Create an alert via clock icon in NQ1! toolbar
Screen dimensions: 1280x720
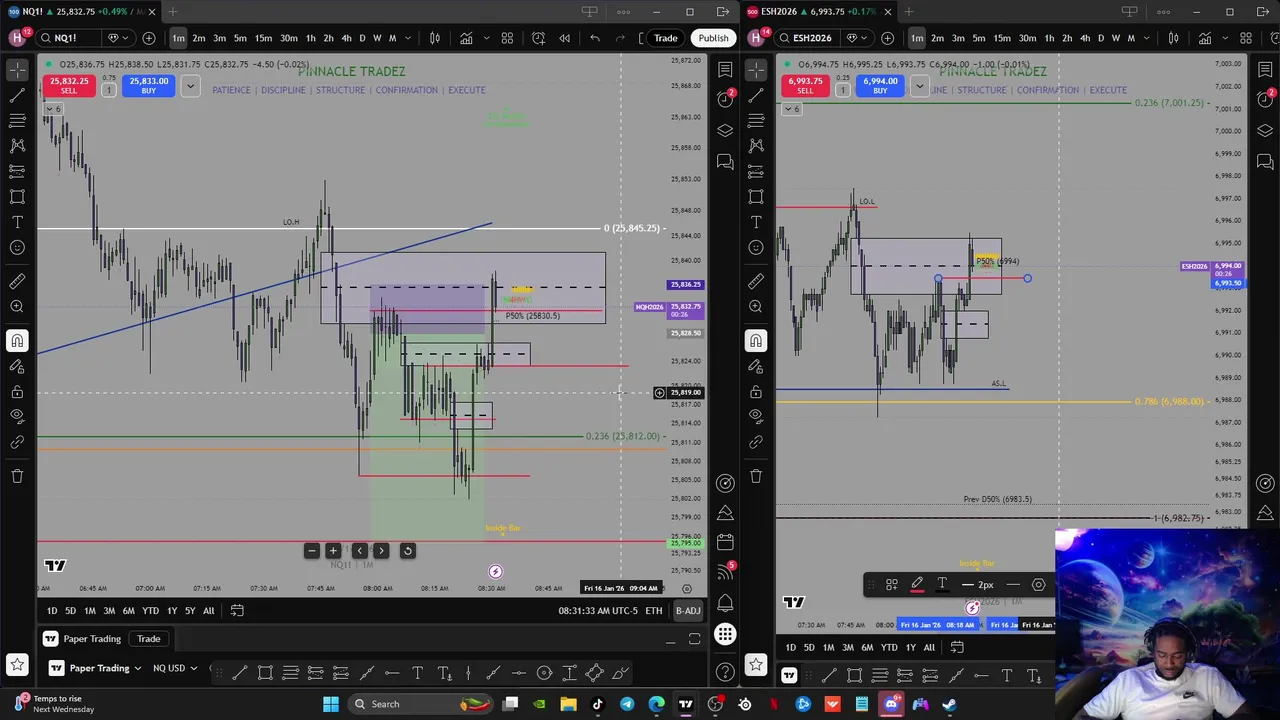pos(538,38)
